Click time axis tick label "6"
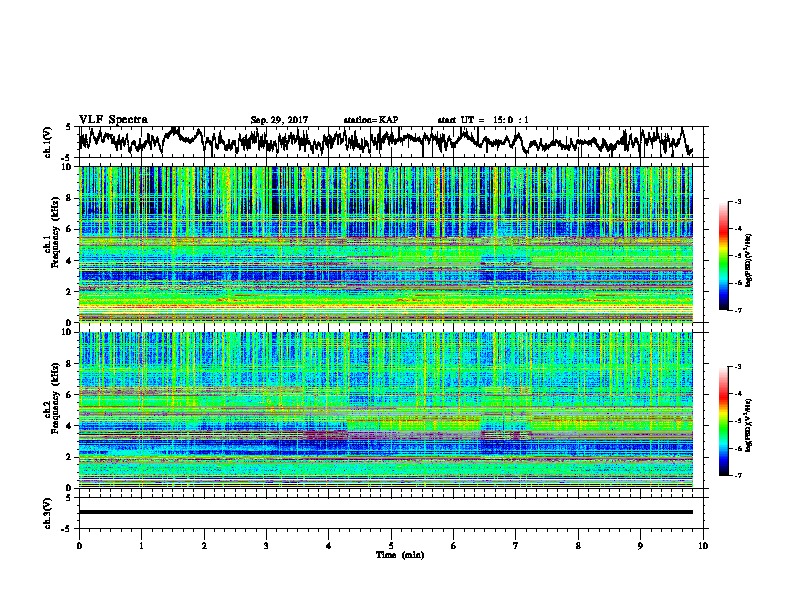Screen dimensions: 792x612 coord(454,546)
